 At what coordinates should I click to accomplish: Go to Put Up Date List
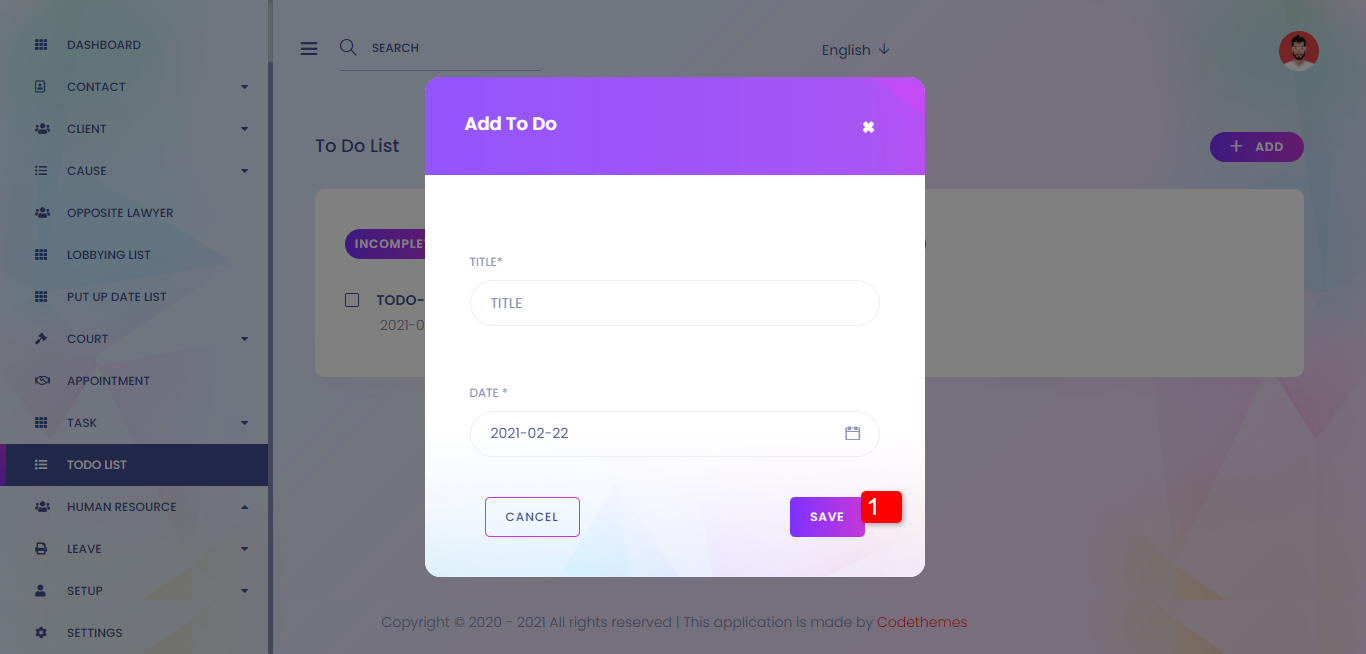click(116, 297)
